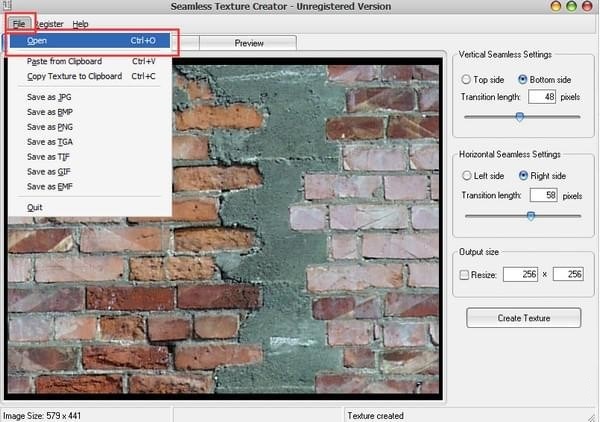The width and height of the screenshot is (600, 422).
Task: Open the File menu
Action: (19, 23)
